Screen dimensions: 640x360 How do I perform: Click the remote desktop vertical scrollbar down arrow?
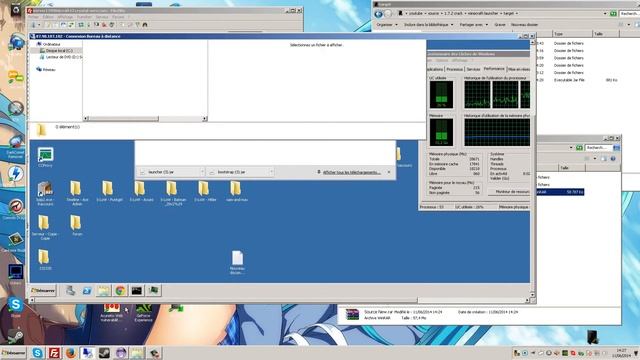[533, 294]
